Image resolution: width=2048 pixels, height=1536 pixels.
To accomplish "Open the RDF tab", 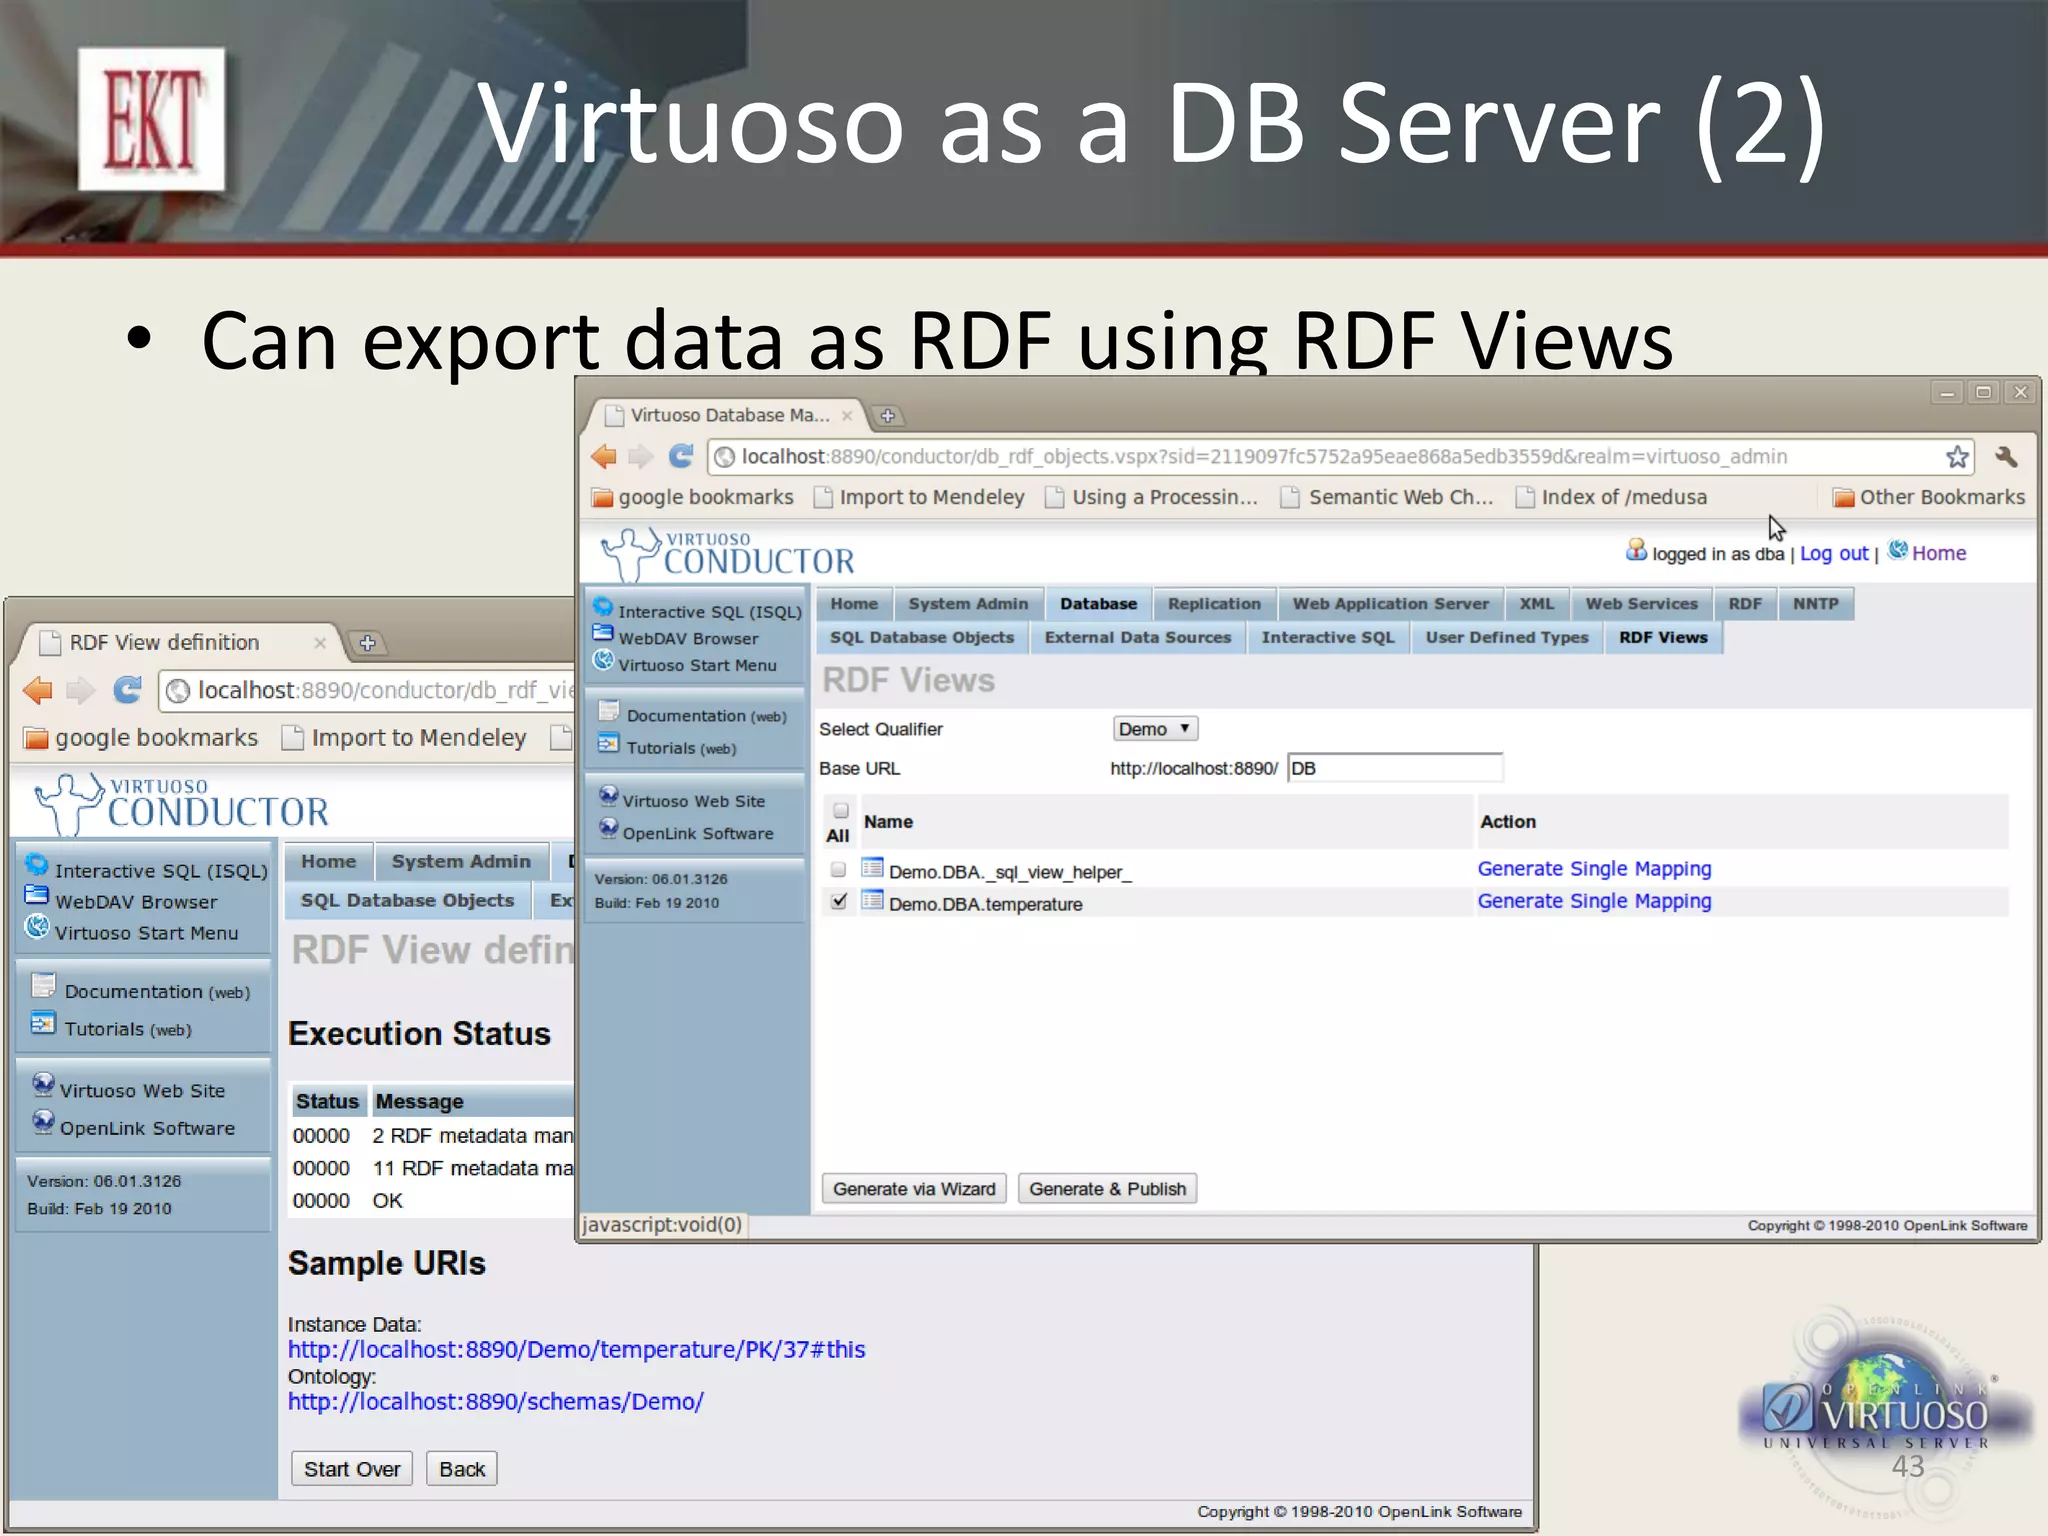I will click(1745, 604).
